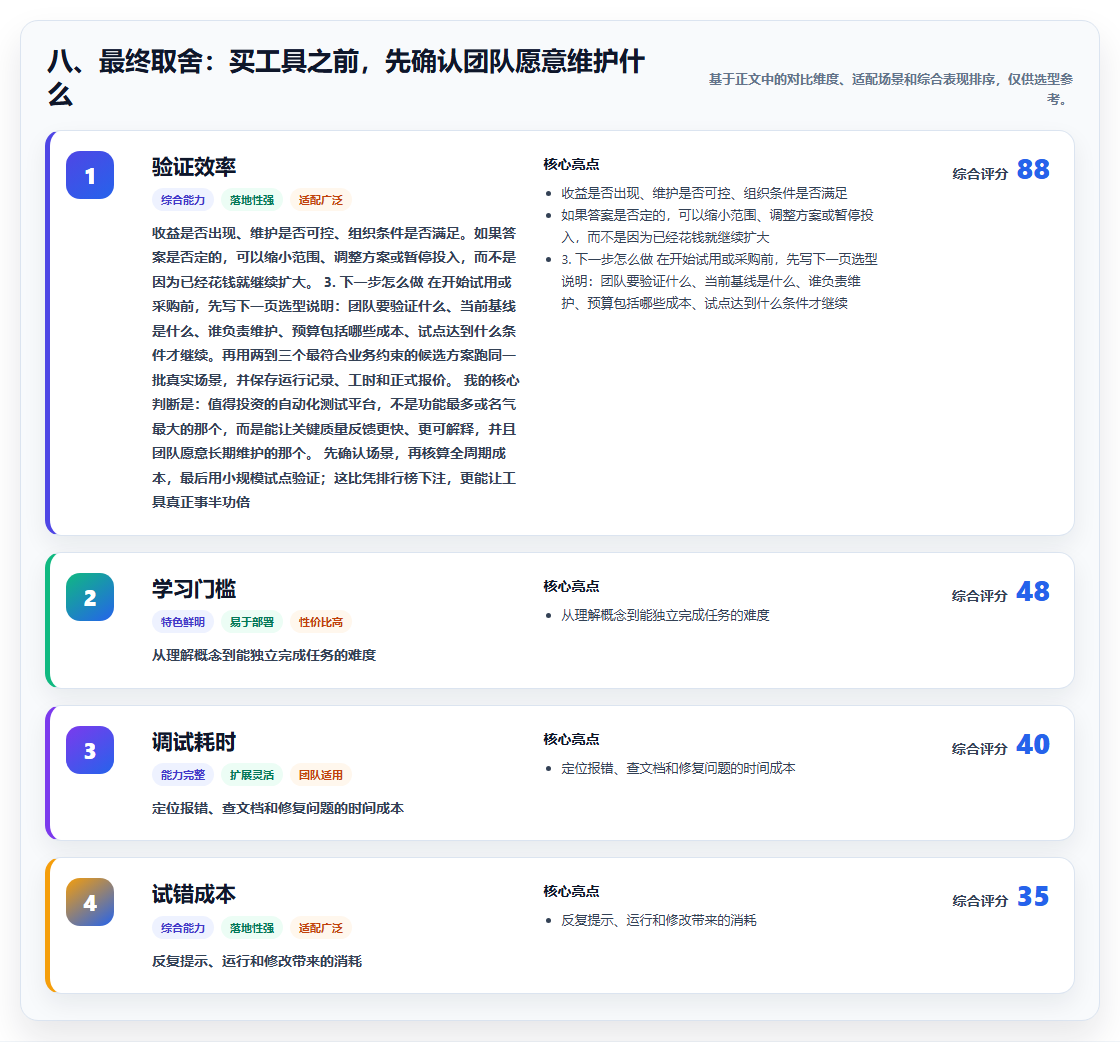
Task: Click the 能力完整 tag
Action: coord(183,775)
